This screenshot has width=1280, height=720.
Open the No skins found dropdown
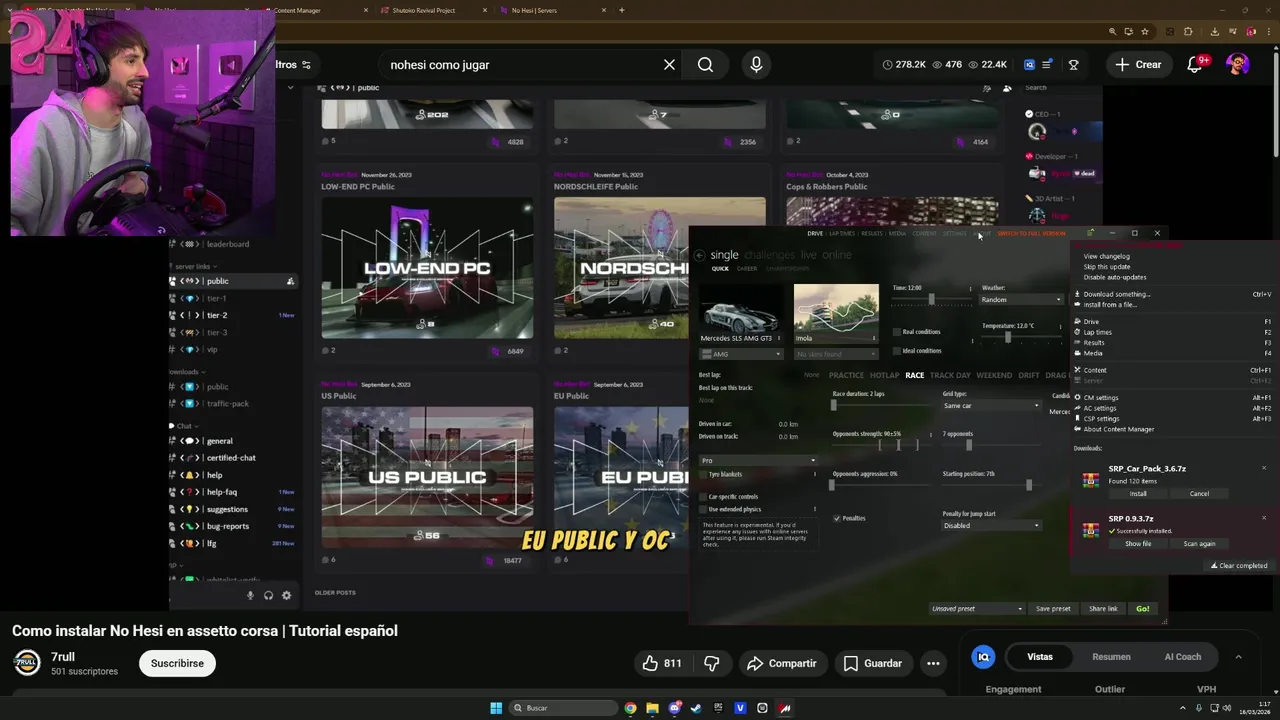click(836, 354)
